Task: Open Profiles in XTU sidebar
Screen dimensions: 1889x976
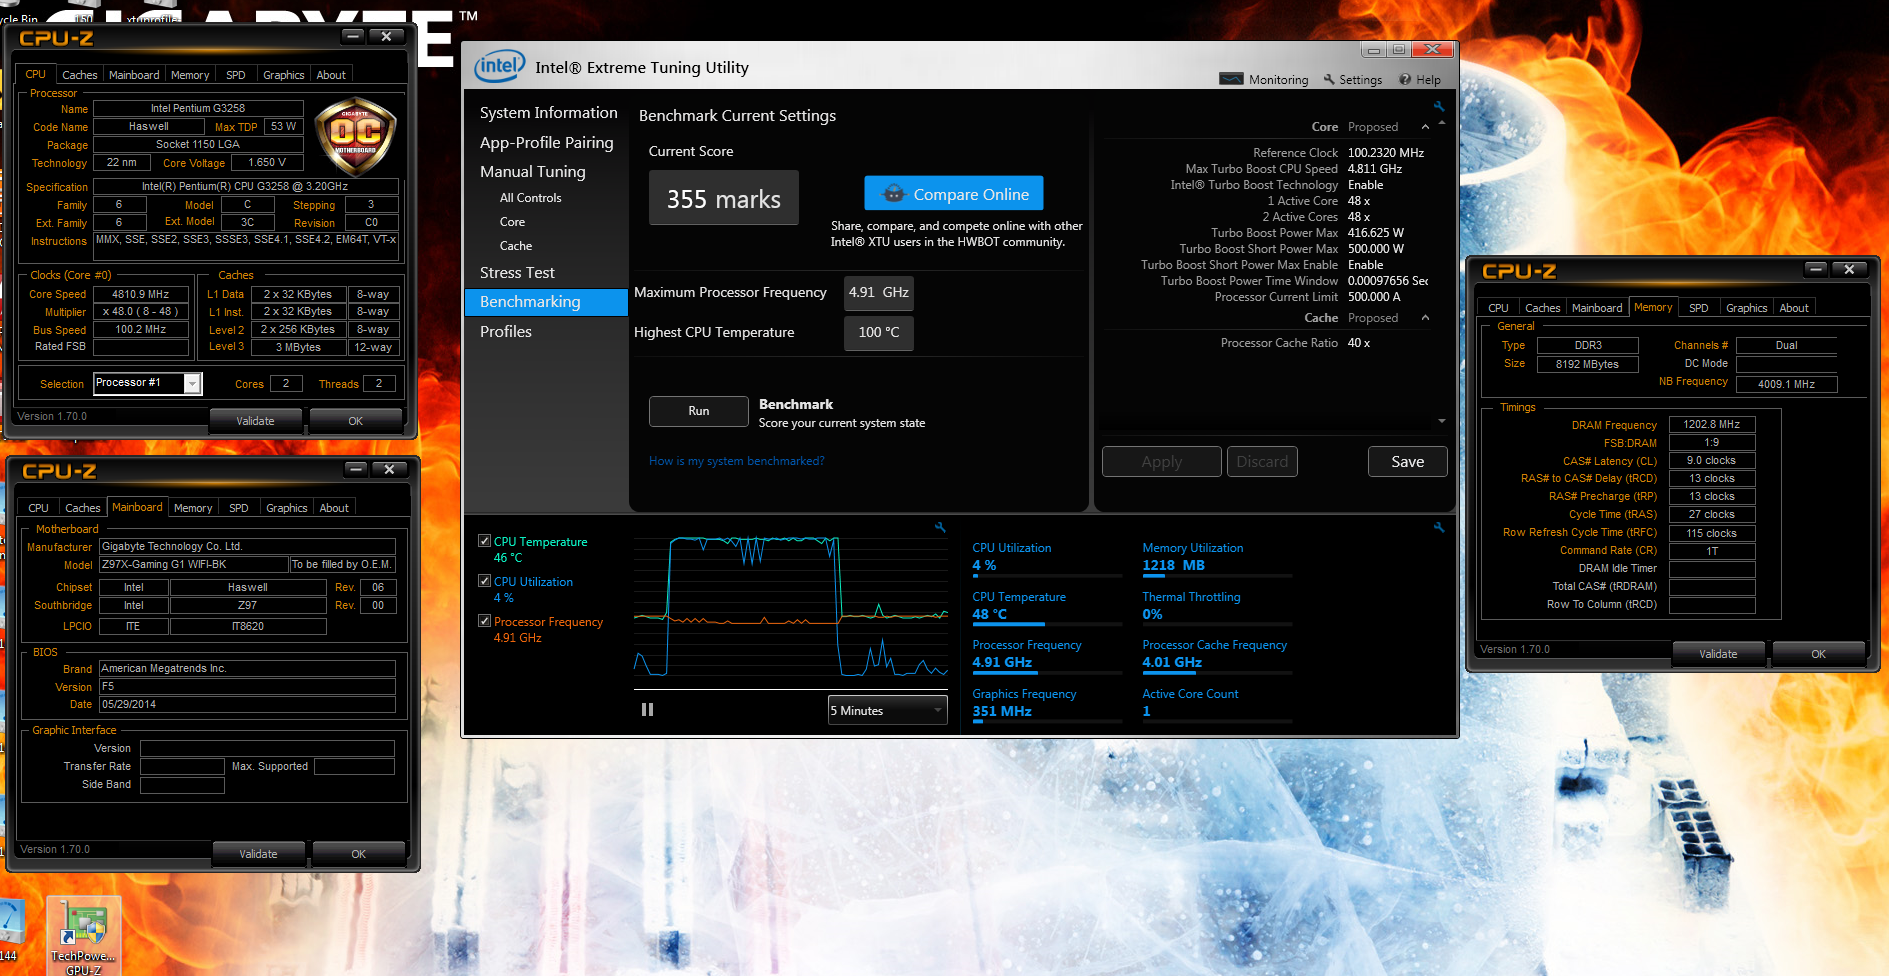Action: point(506,332)
